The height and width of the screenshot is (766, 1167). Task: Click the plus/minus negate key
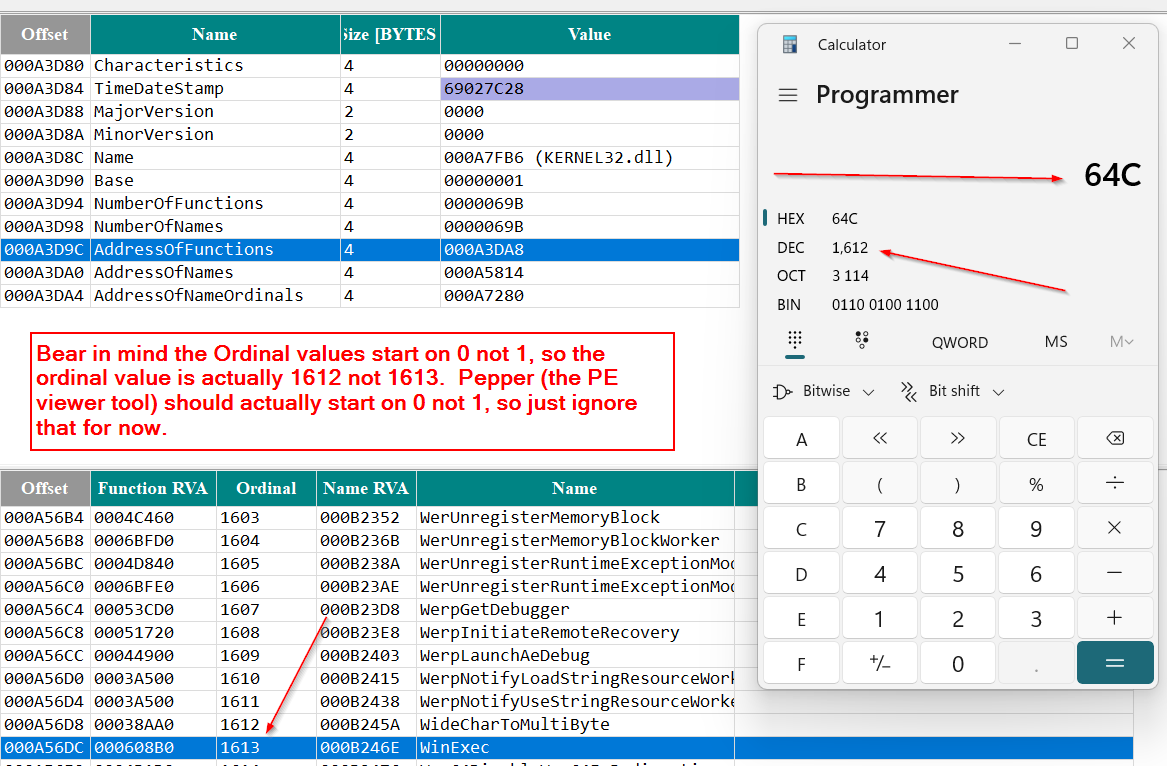[879, 663]
